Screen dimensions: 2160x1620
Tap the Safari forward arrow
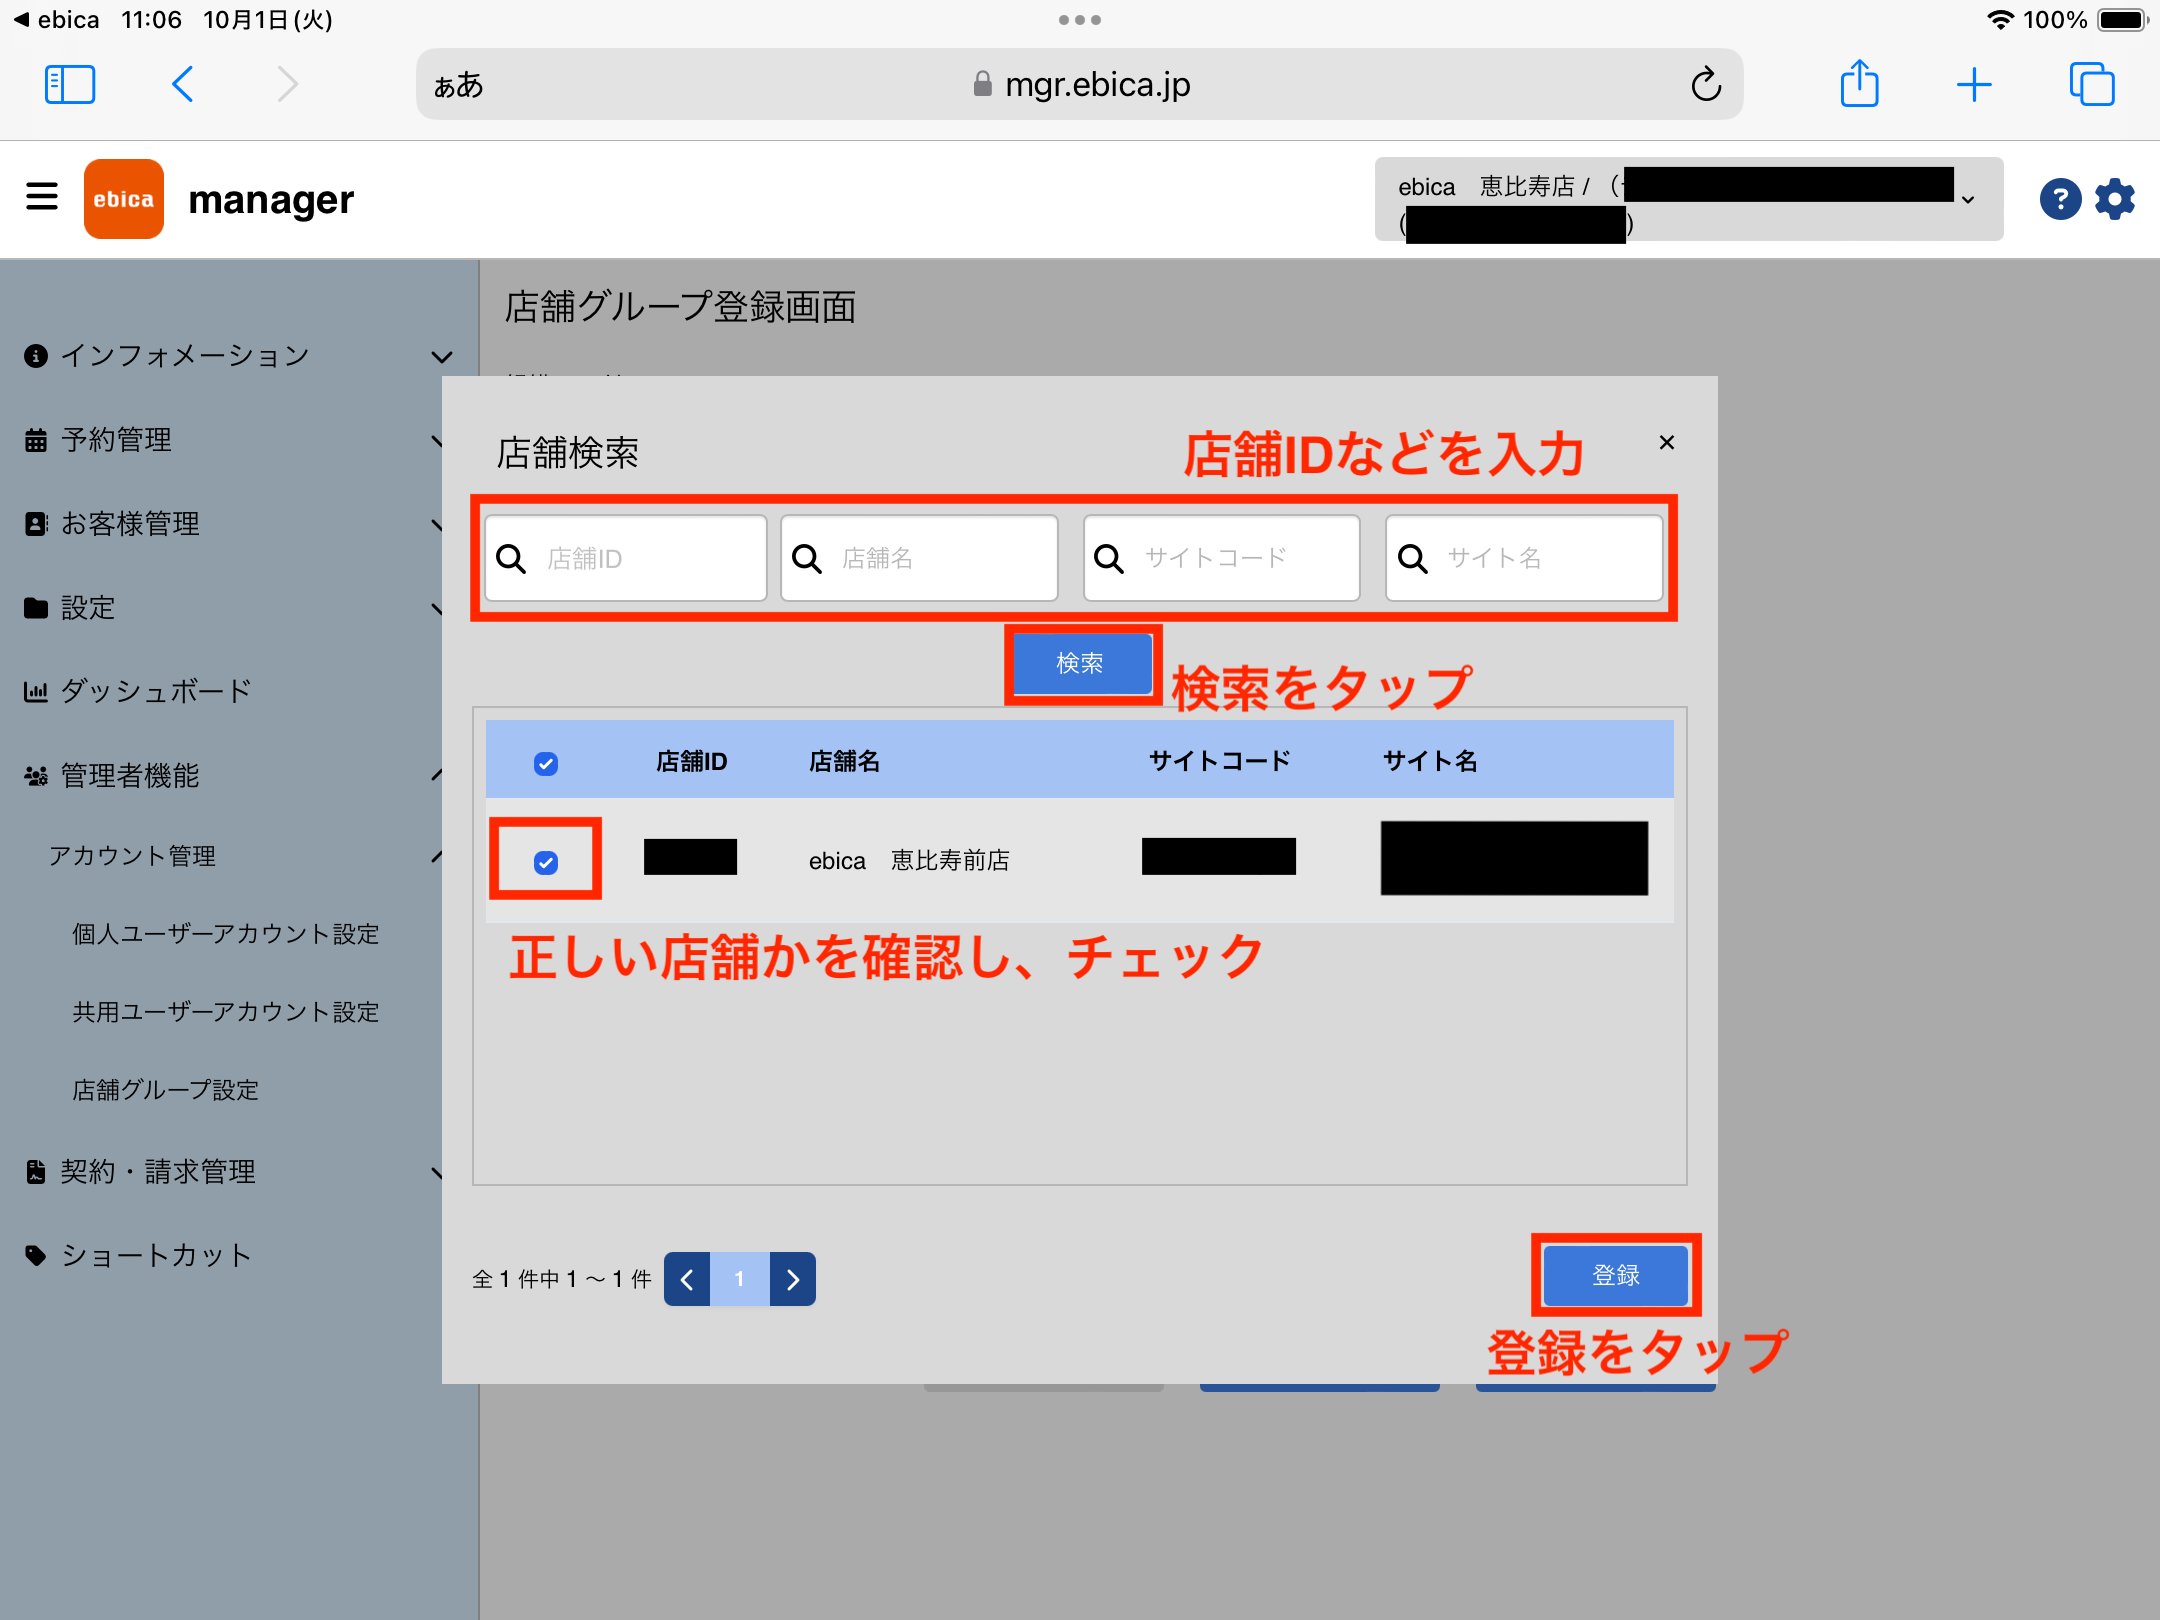tap(287, 85)
